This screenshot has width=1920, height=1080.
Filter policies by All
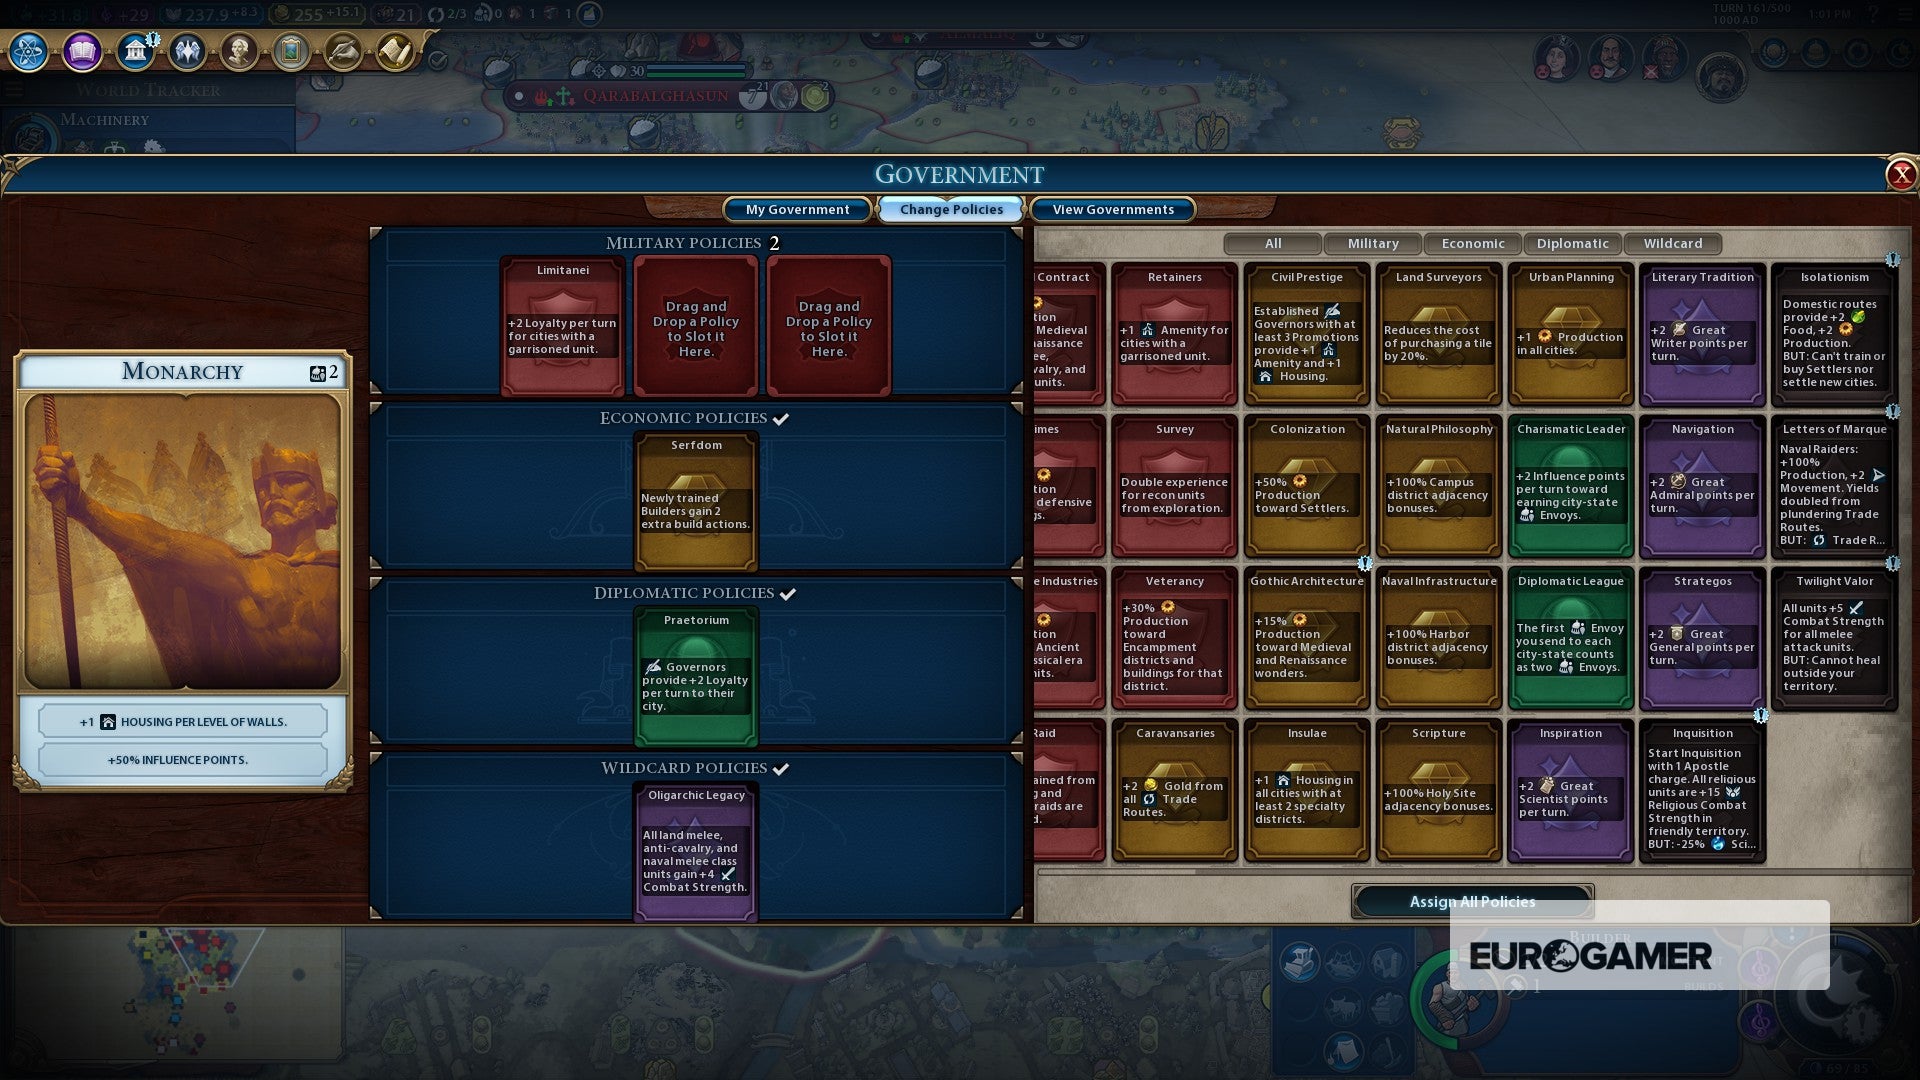click(x=1272, y=243)
